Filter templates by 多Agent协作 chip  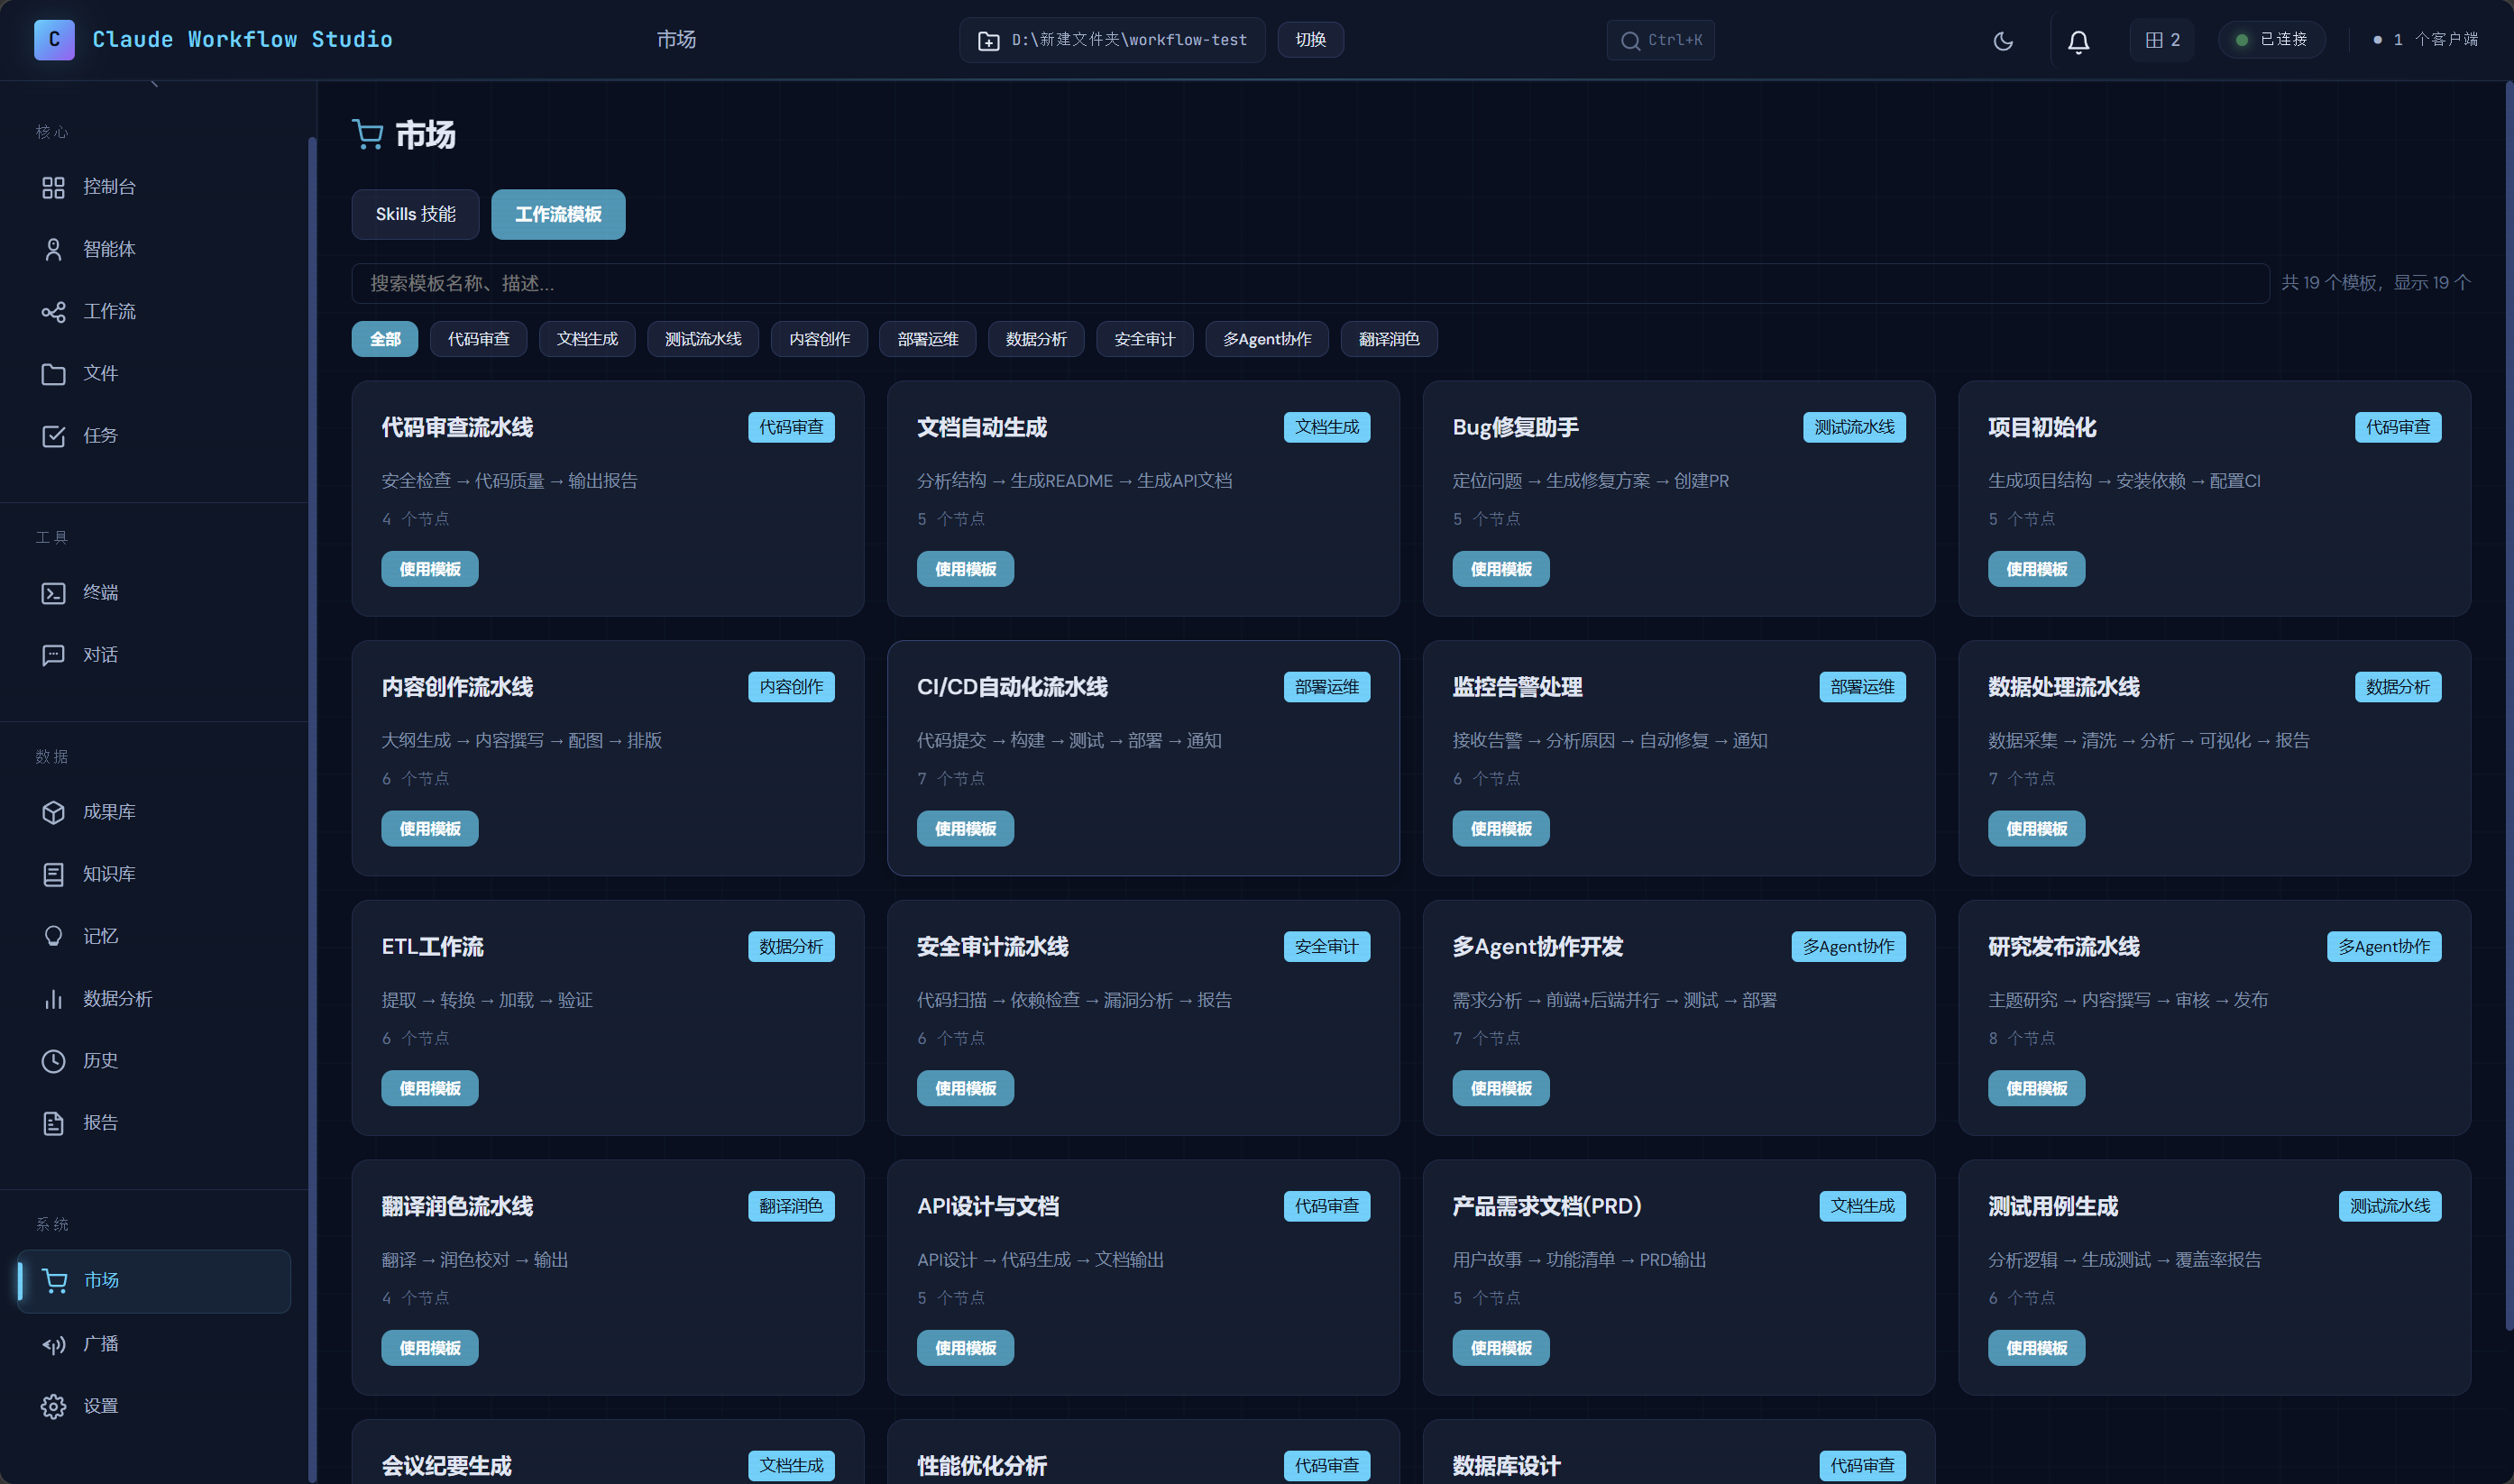[x=1266, y=339]
